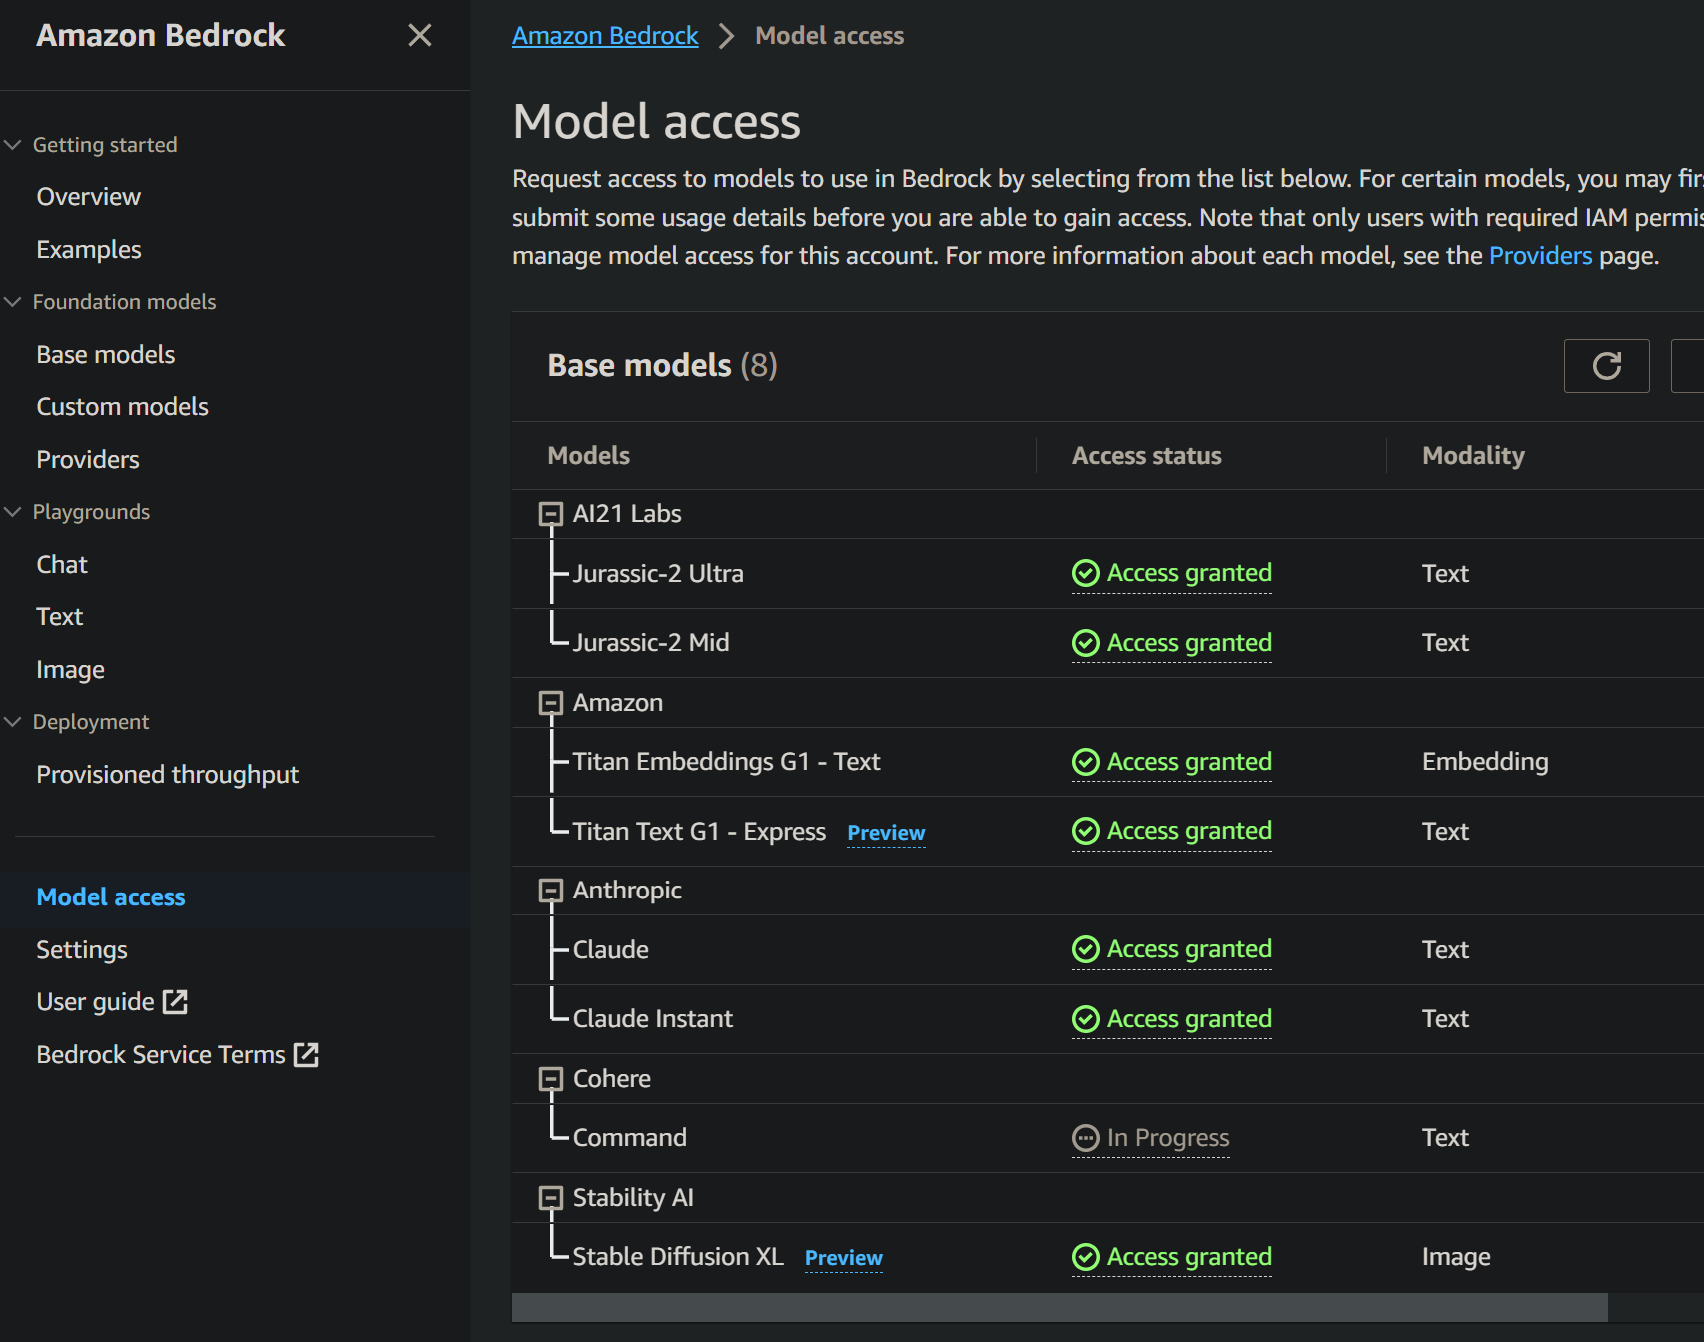Click Titan Embeddings G1 - Text model name
The height and width of the screenshot is (1342, 1704).
726,762
